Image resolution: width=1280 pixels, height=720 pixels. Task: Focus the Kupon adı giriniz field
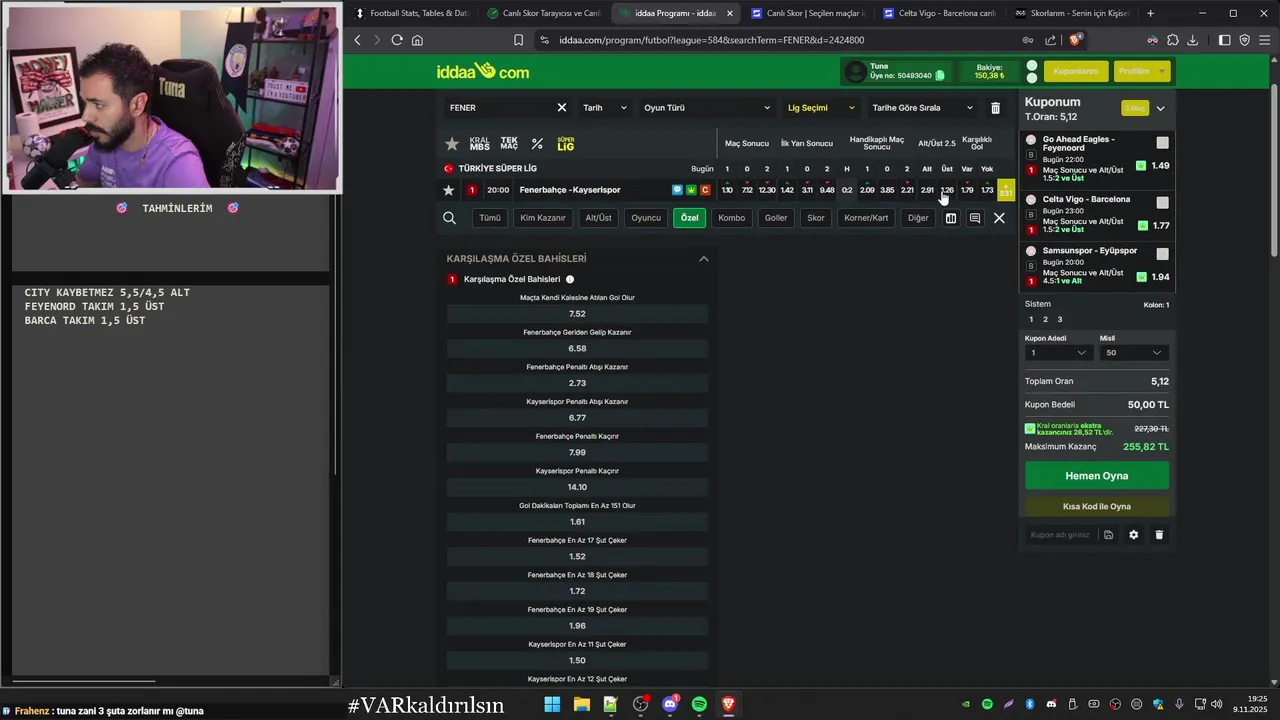(1060, 535)
